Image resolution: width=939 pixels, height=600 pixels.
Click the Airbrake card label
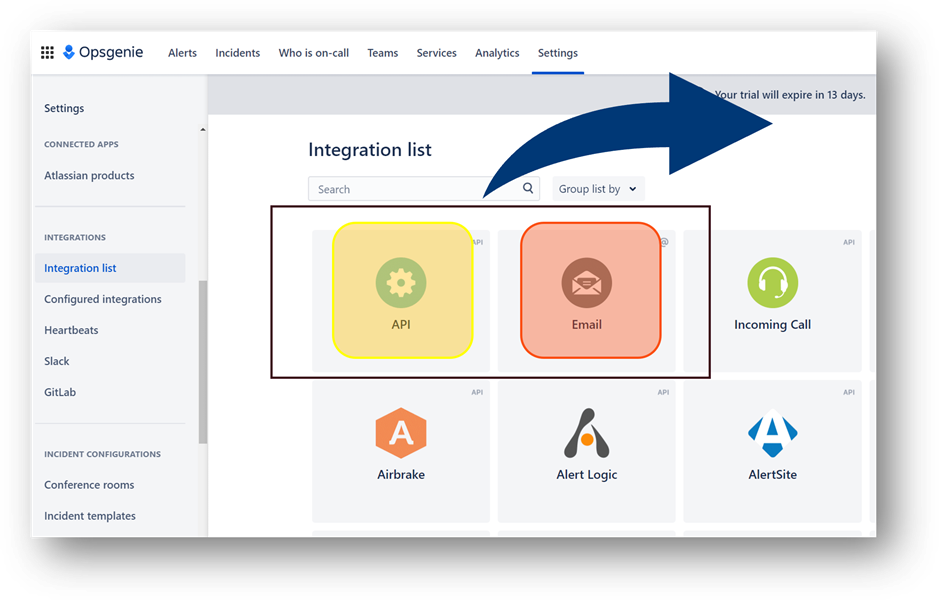coord(401,475)
